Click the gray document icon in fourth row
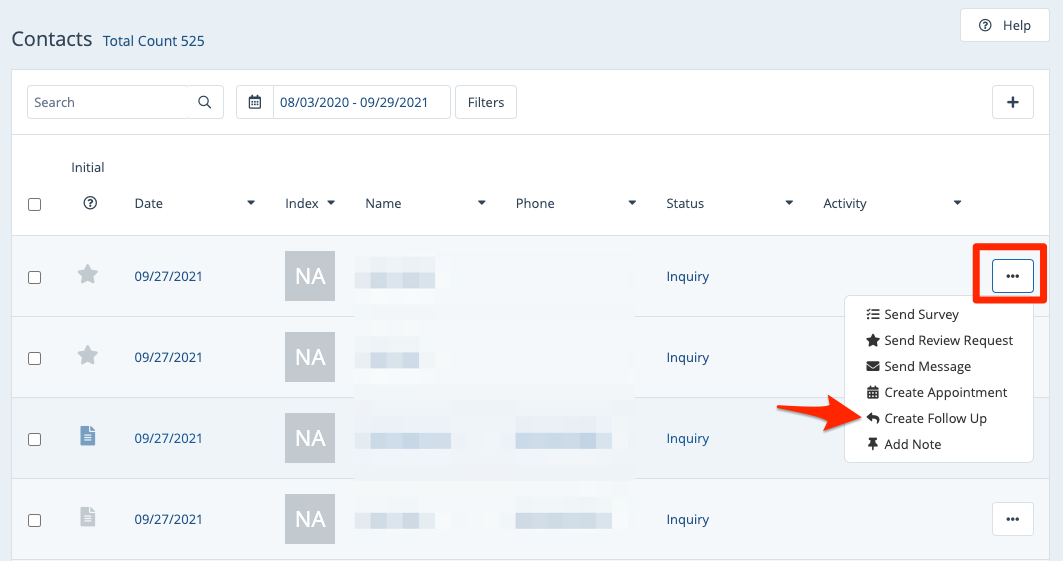The image size is (1063, 561). pos(88,517)
